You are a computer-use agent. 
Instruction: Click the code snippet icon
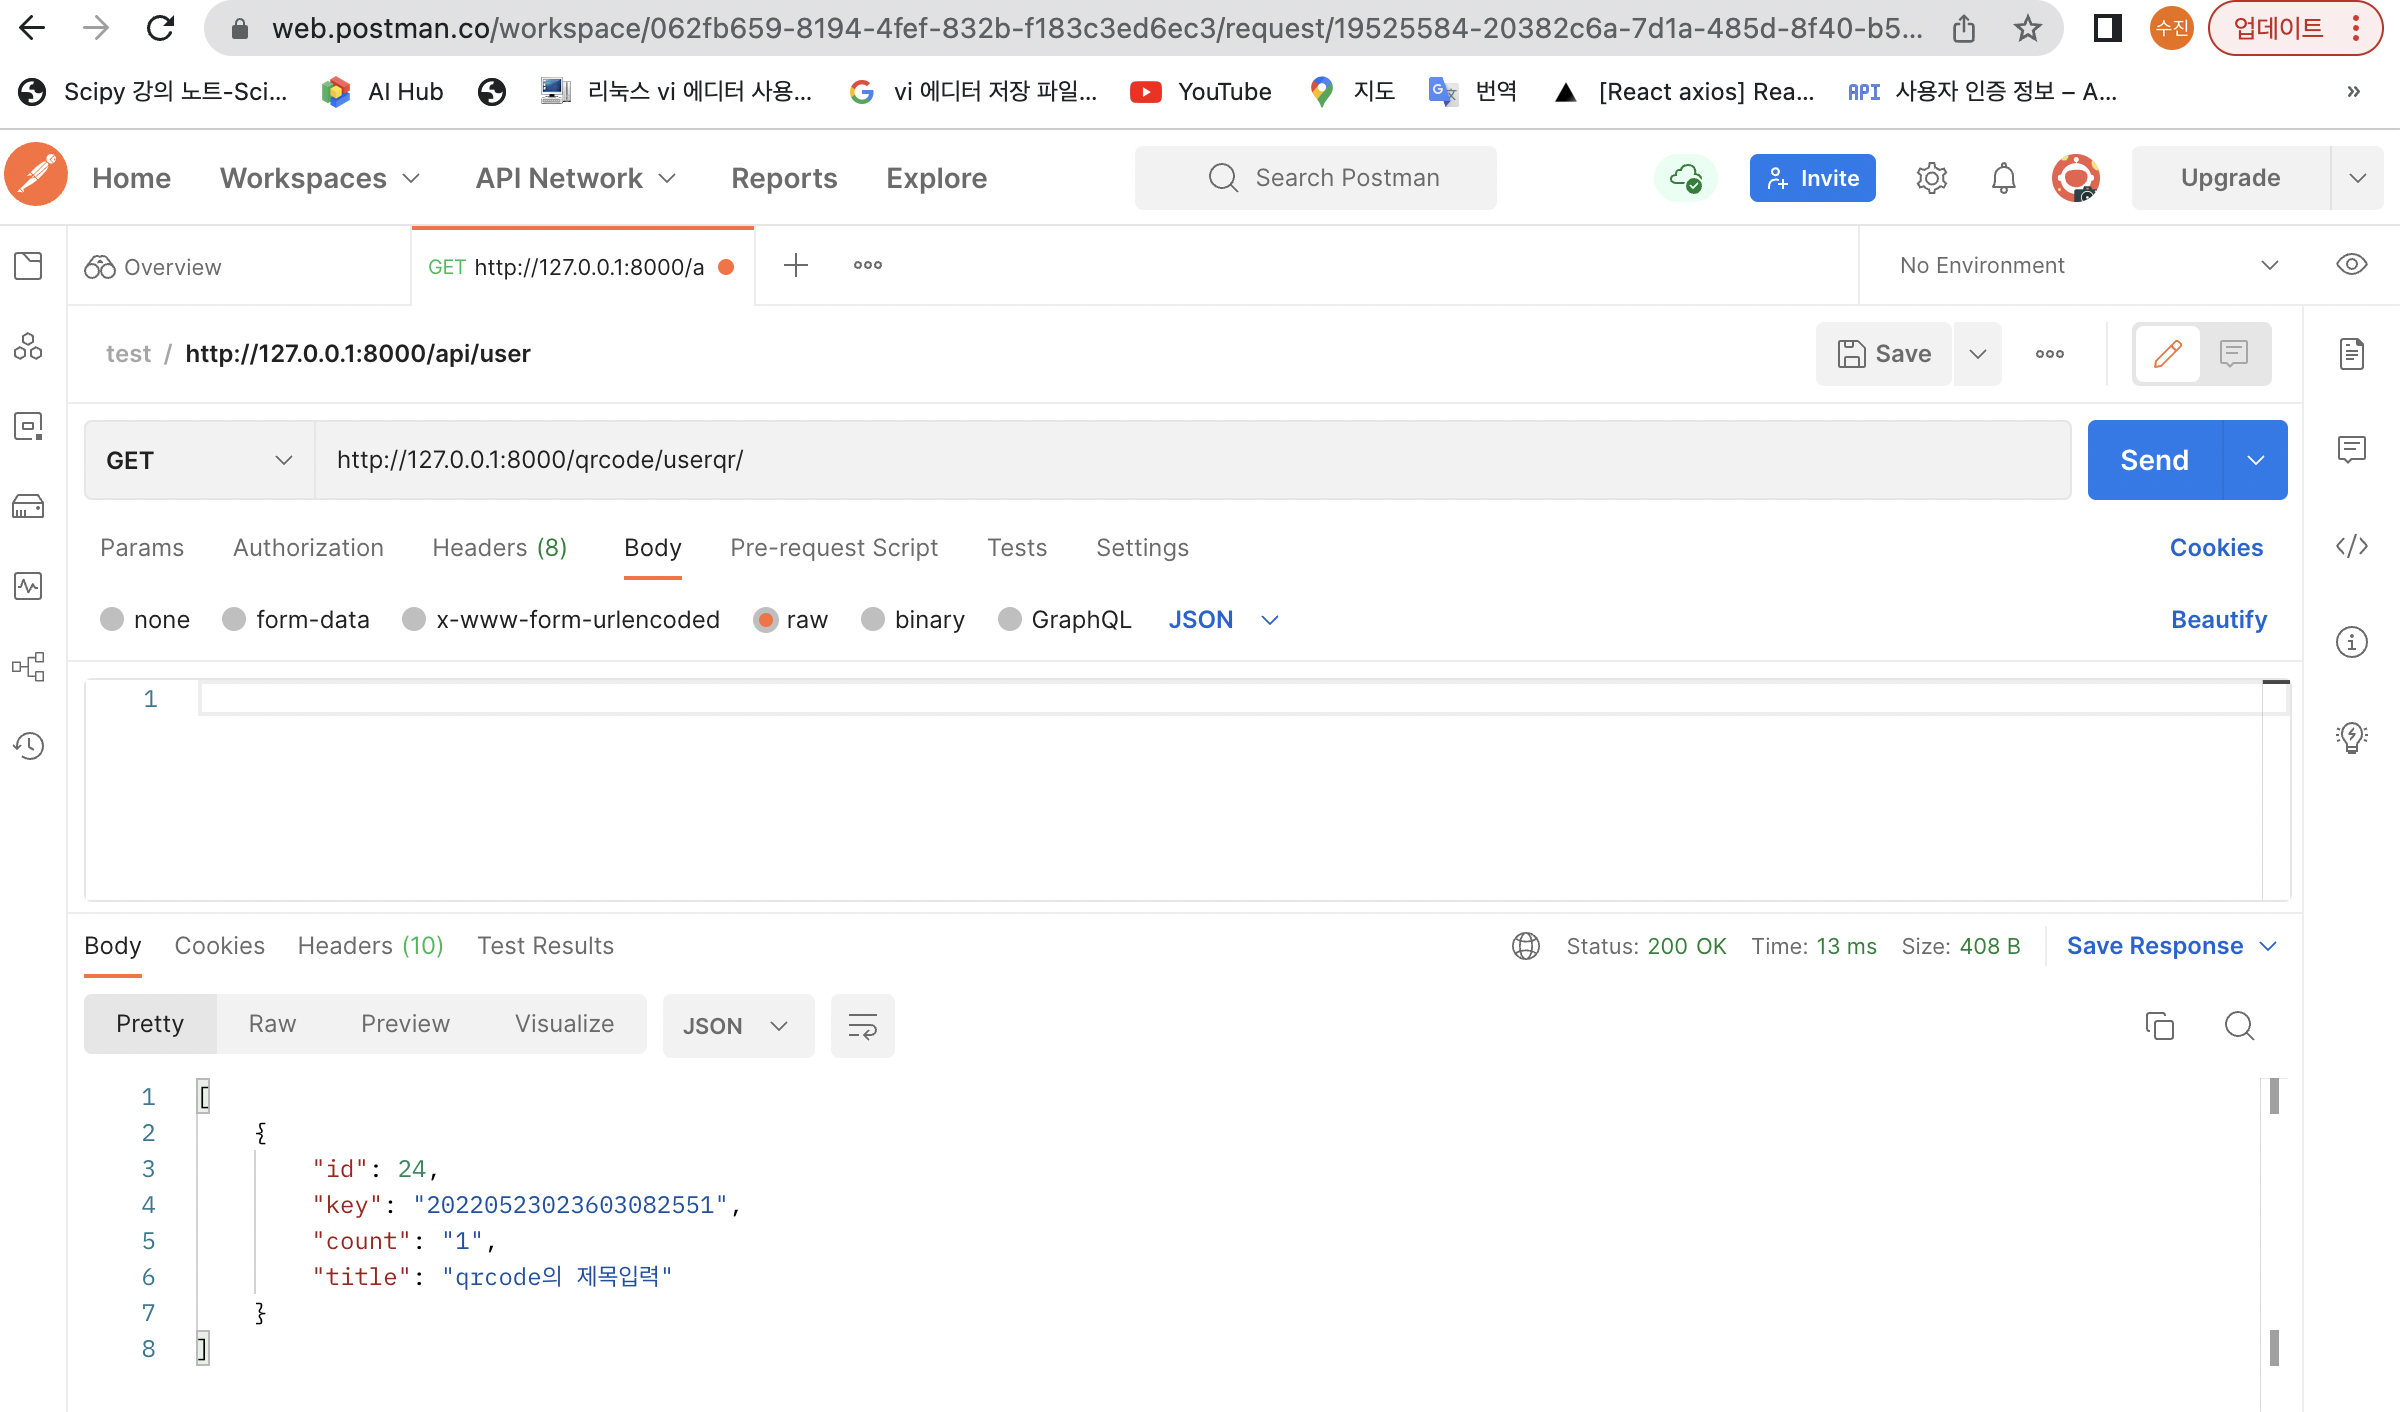pyautogui.click(x=2351, y=546)
